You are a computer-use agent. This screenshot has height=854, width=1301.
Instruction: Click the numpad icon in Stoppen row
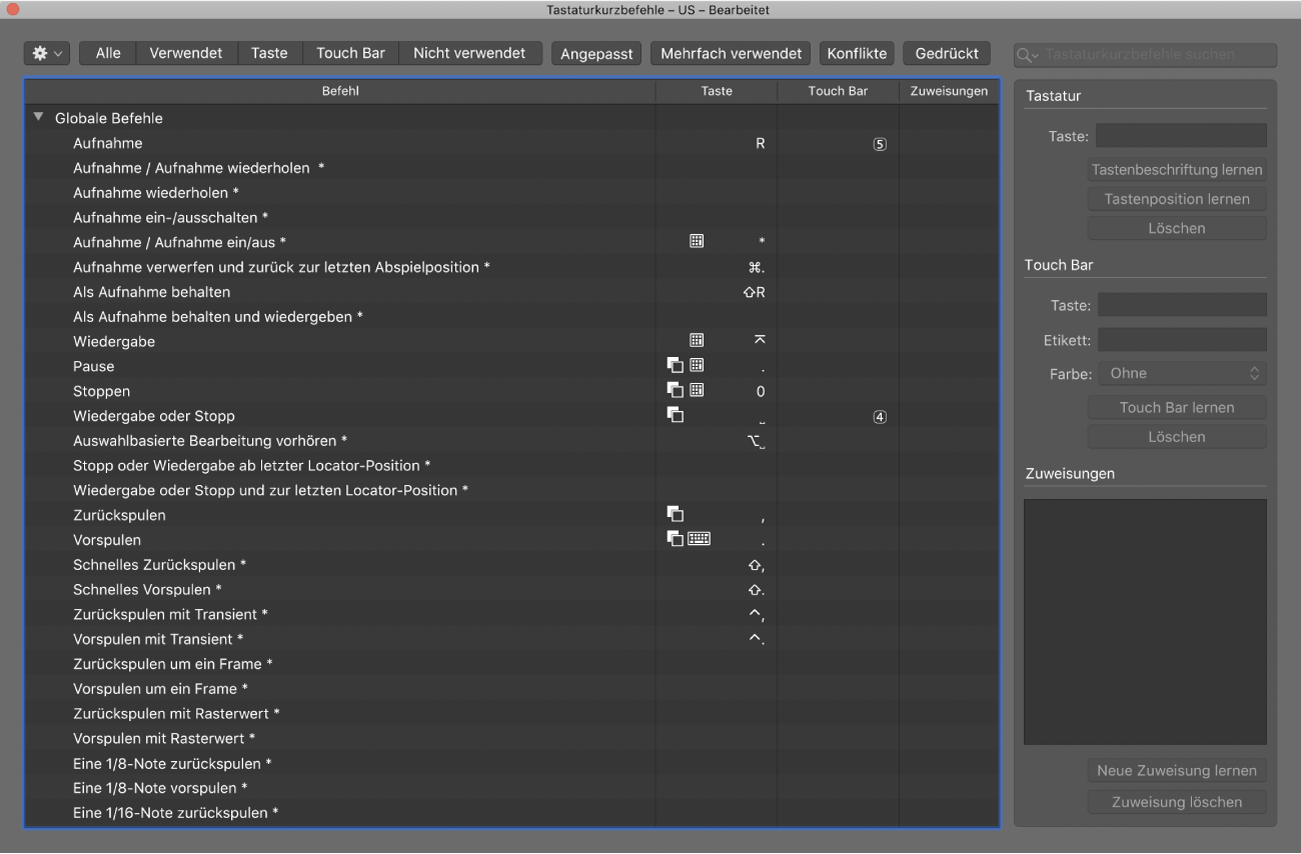[697, 391]
